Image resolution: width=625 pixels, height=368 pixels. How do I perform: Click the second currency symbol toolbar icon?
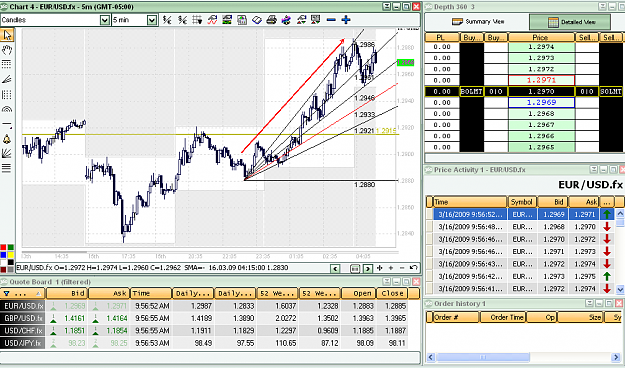(182, 20)
